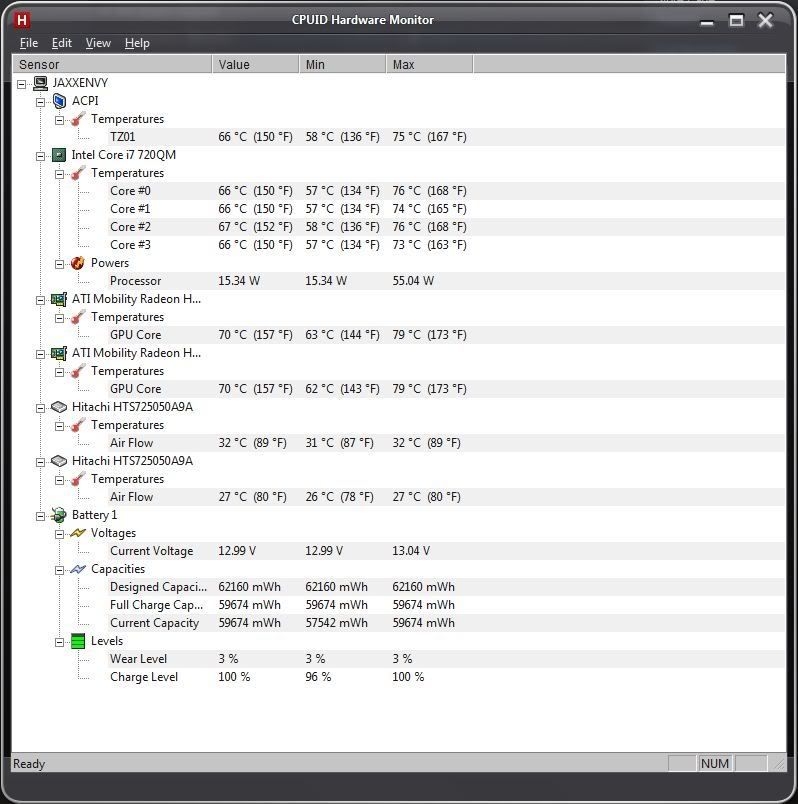This screenshot has height=804, width=798.
Task: Select the Core #2 row
Action: point(446,227)
